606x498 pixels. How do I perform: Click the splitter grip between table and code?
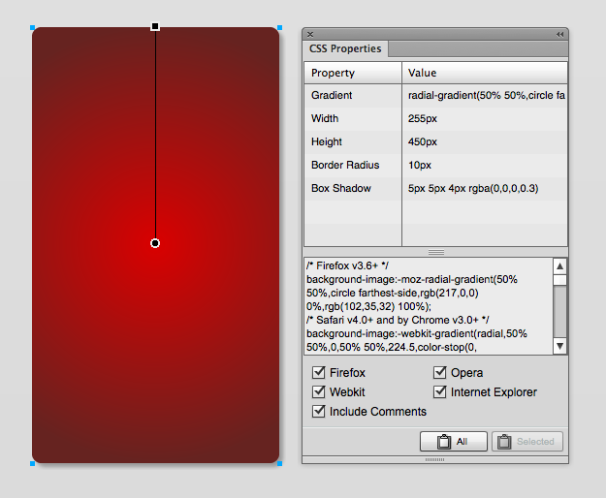(x=436, y=252)
